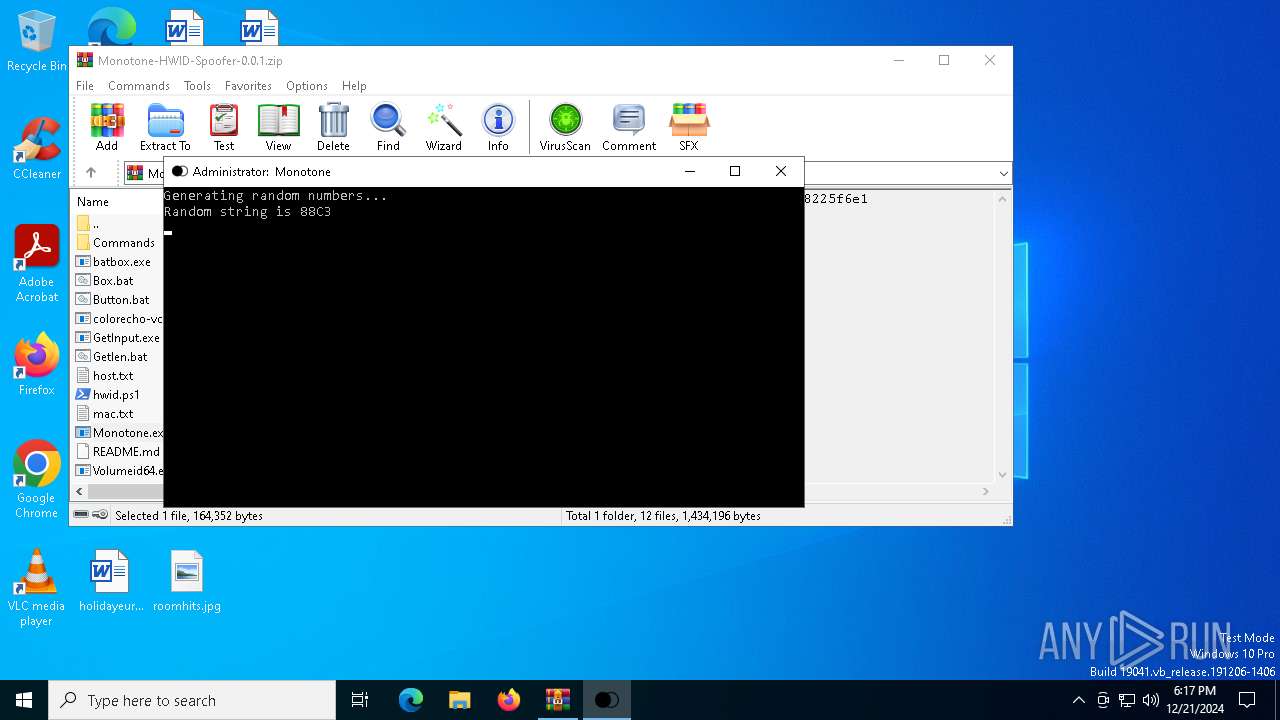The width and height of the screenshot is (1280, 720).
Task: Click the Extract To toolbar icon
Action: [165, 127]
